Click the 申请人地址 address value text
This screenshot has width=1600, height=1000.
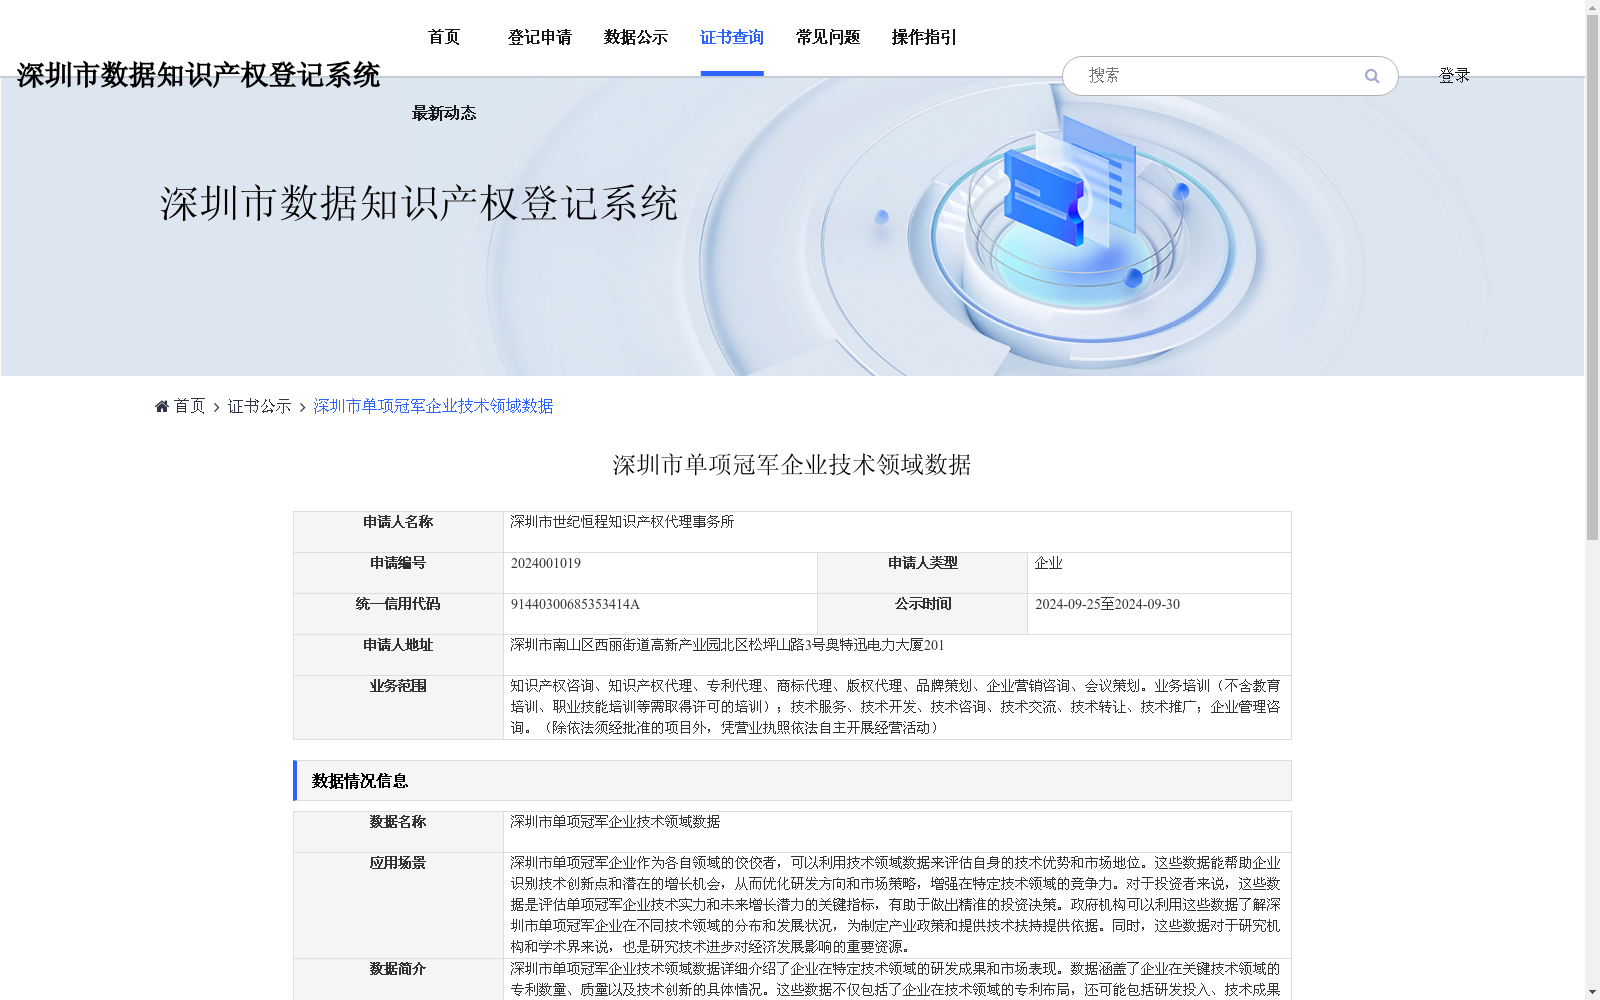point(727,645)
